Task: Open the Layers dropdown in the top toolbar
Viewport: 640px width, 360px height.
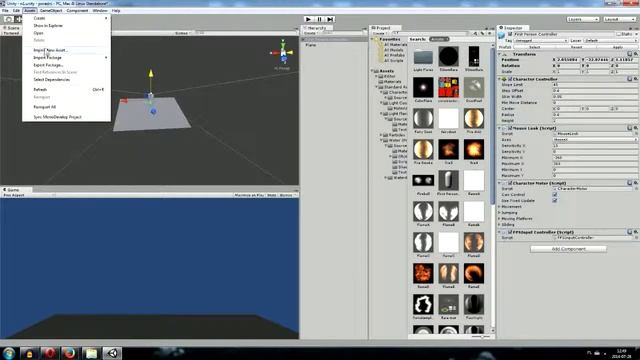Action: click(582, 19)
